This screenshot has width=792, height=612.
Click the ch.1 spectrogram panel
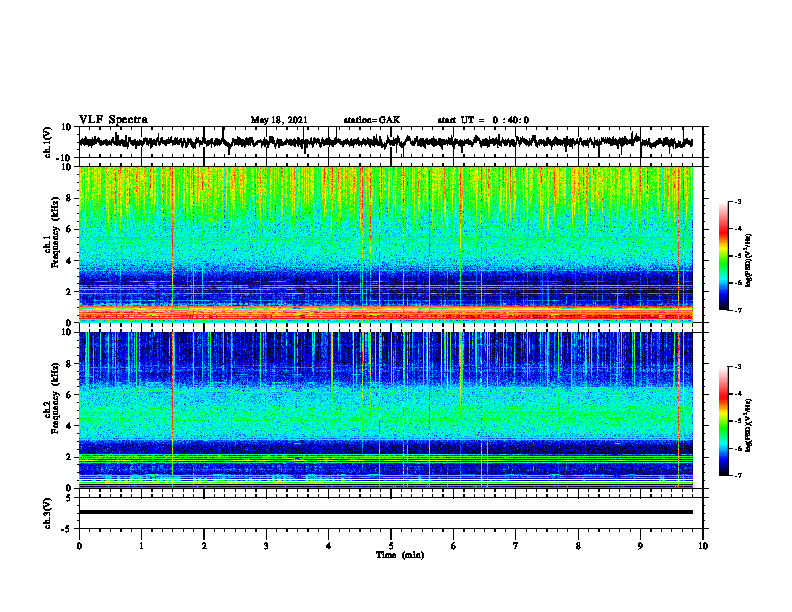pyautogui.click(x=386, y=244)
